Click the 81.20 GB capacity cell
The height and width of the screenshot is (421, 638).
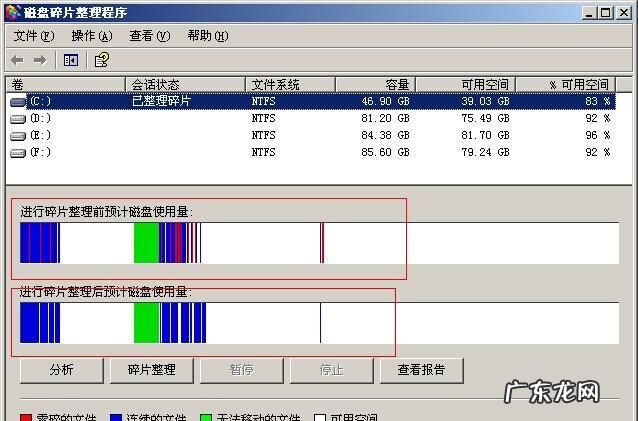click(x=385, y=118)
